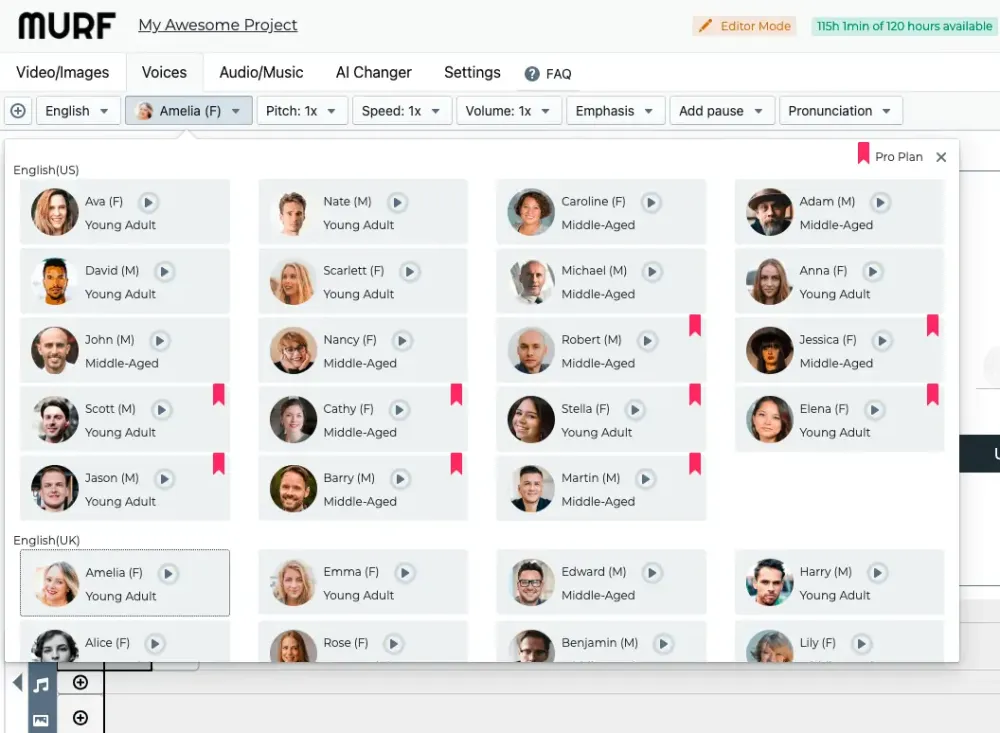This screenshot has height=733, width=1000.
Task: Click the music note track icon
Action: 41,685
